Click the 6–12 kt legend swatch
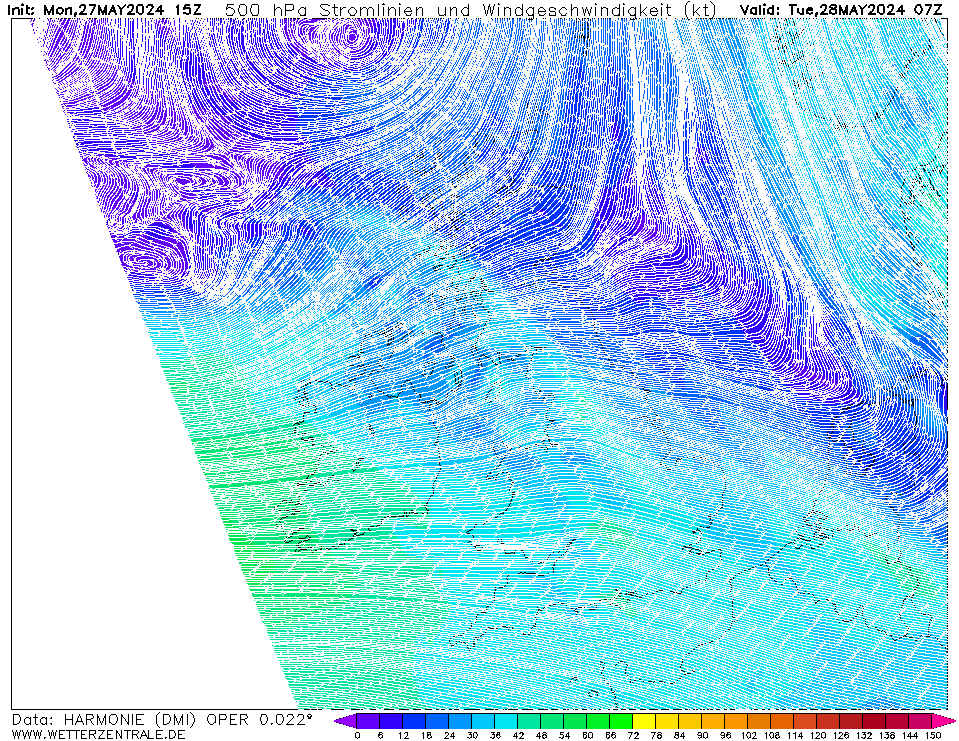This screenshot has width=959, height=741. (x=391, y=721)
